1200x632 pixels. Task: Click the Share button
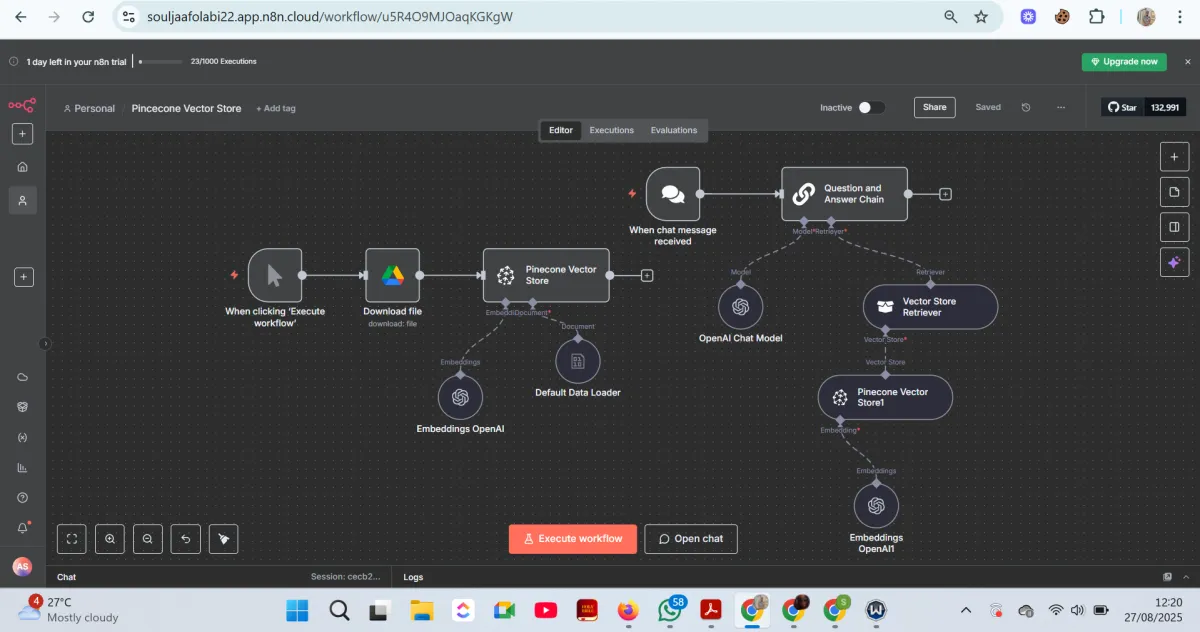coord(935,107)
